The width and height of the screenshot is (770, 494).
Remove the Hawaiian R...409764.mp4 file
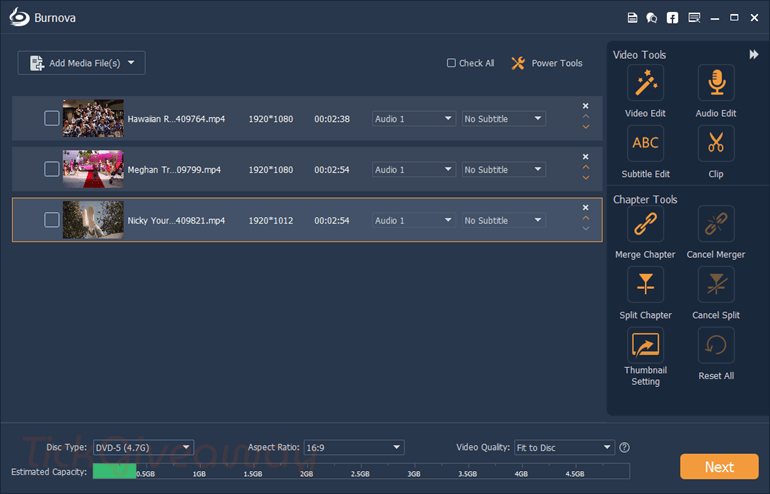(x=585, y=106)
